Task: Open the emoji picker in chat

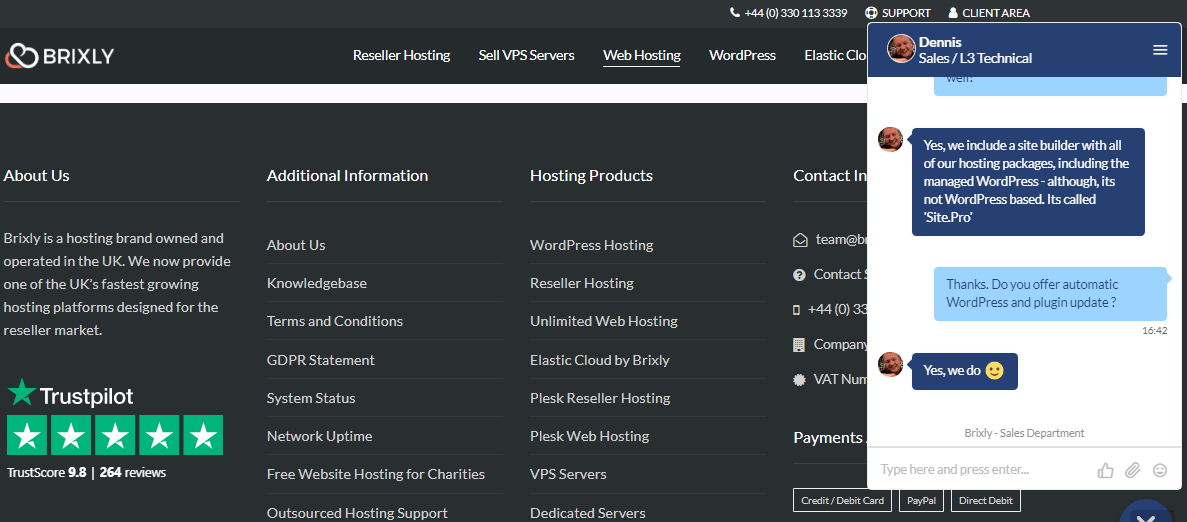Action: [x=1160, y=471]
